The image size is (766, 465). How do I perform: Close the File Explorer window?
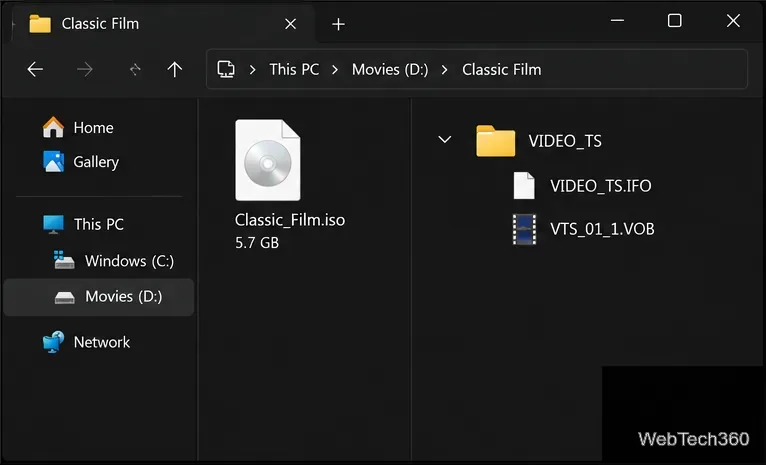[733, 21]
